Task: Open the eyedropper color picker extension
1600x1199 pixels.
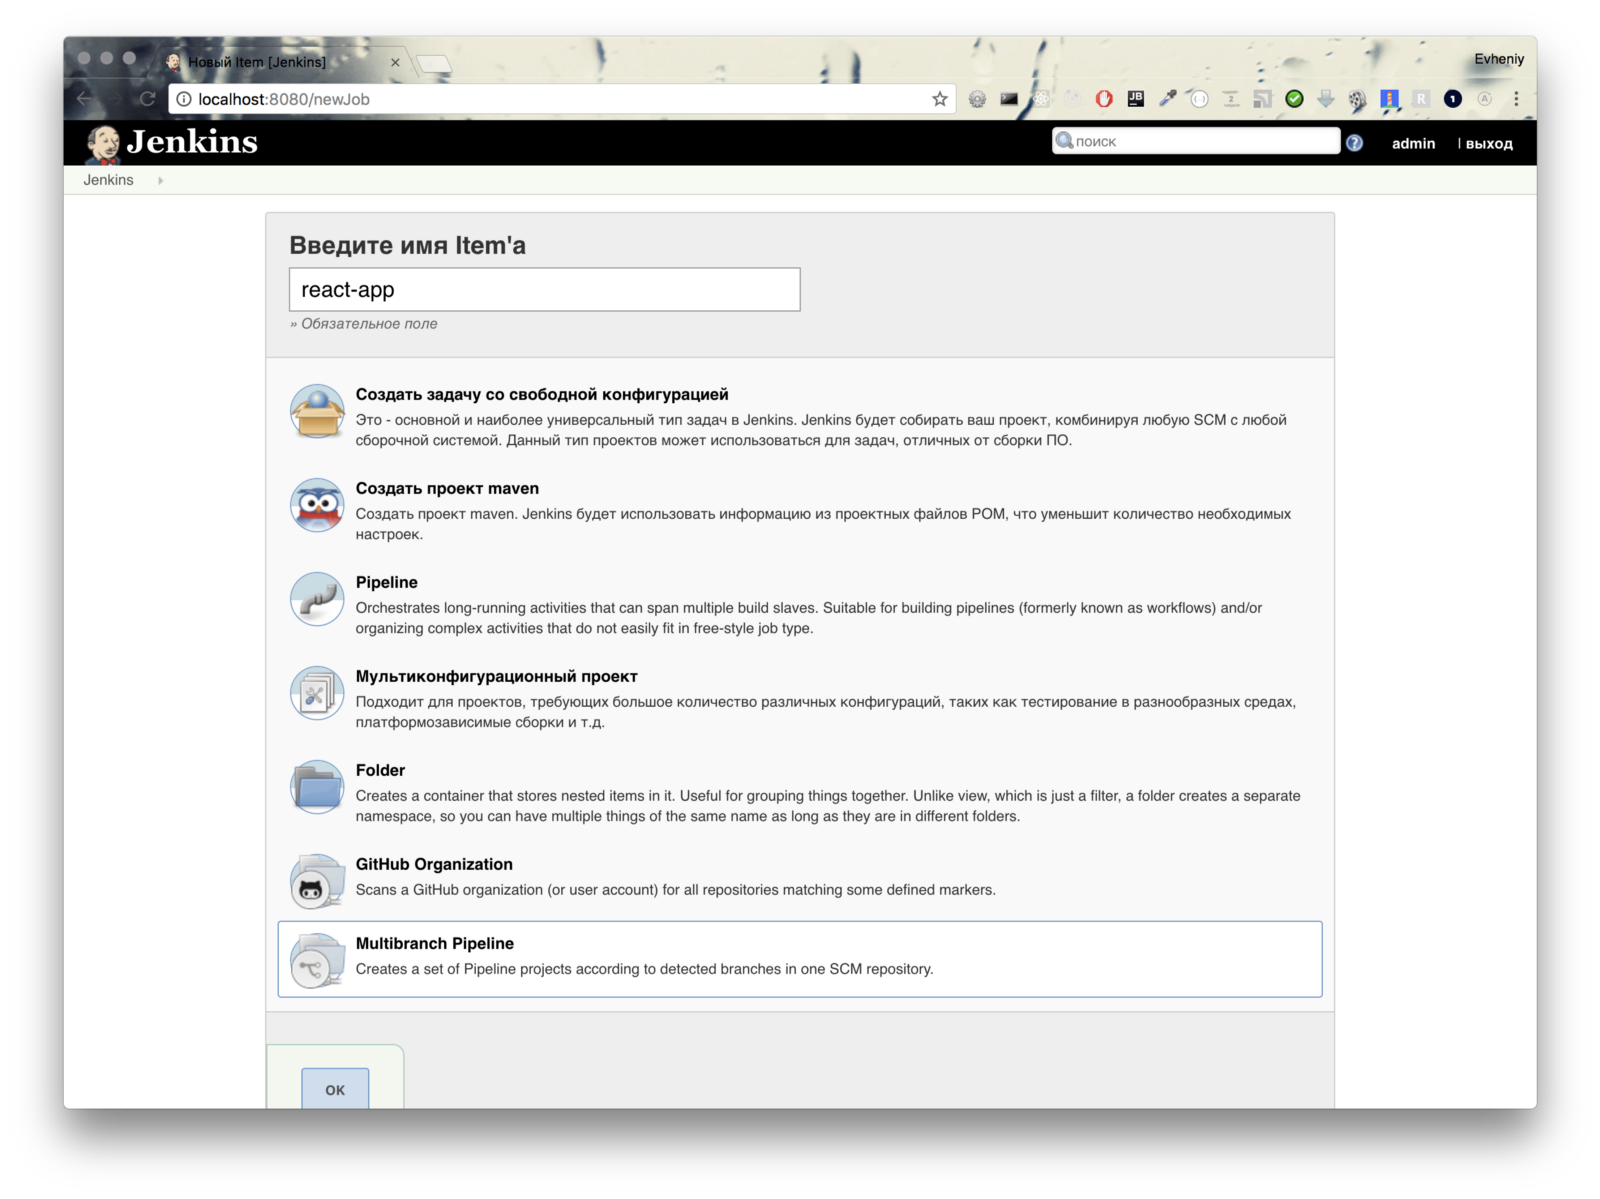Action: (x=1167, y=99)
